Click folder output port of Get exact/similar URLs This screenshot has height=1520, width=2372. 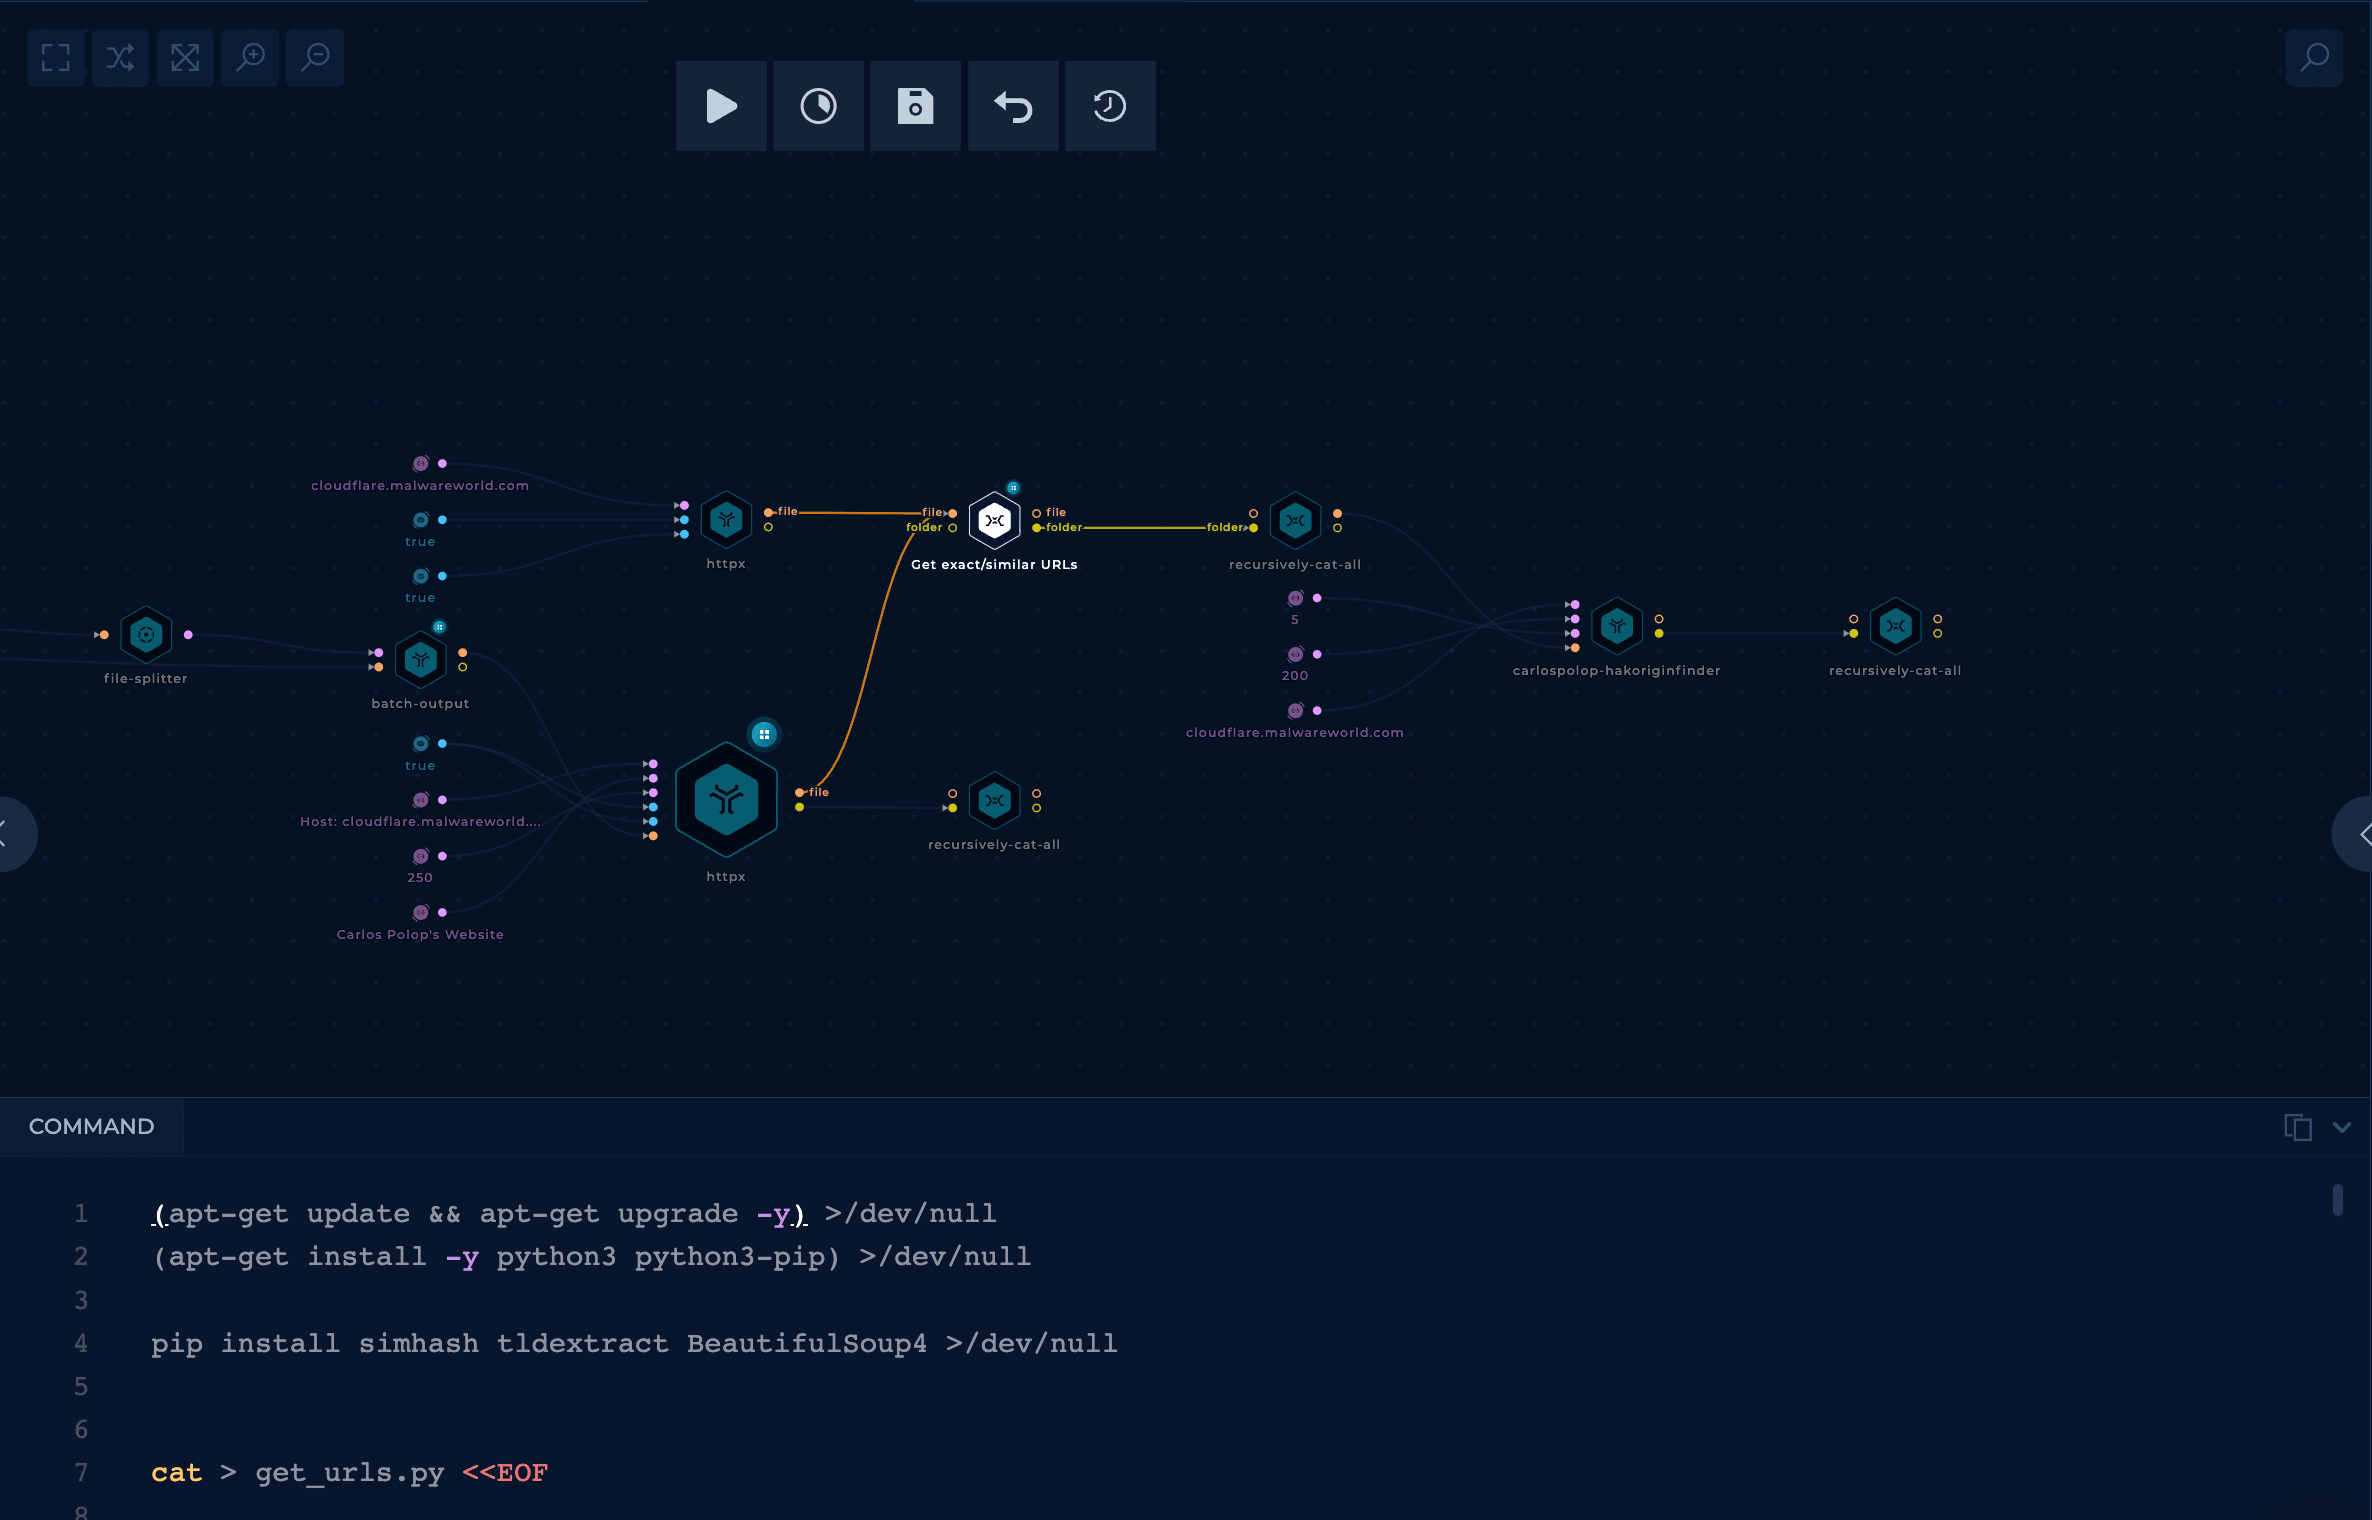coord(1037,528)
